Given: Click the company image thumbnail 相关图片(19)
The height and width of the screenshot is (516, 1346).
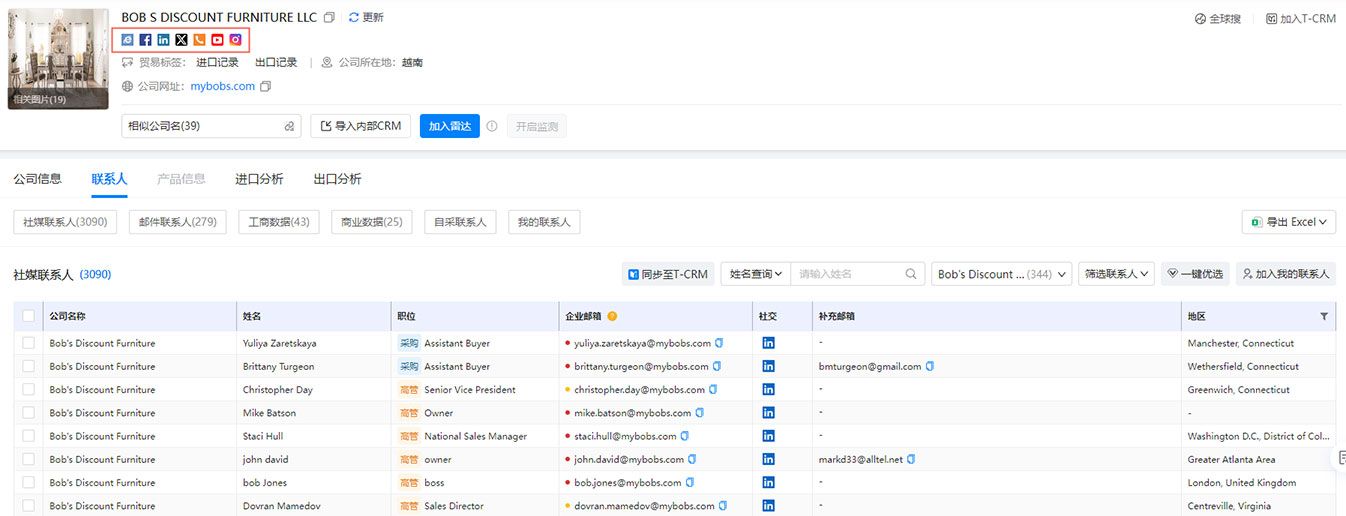Looking at the screenshot, I should point(58,58).
